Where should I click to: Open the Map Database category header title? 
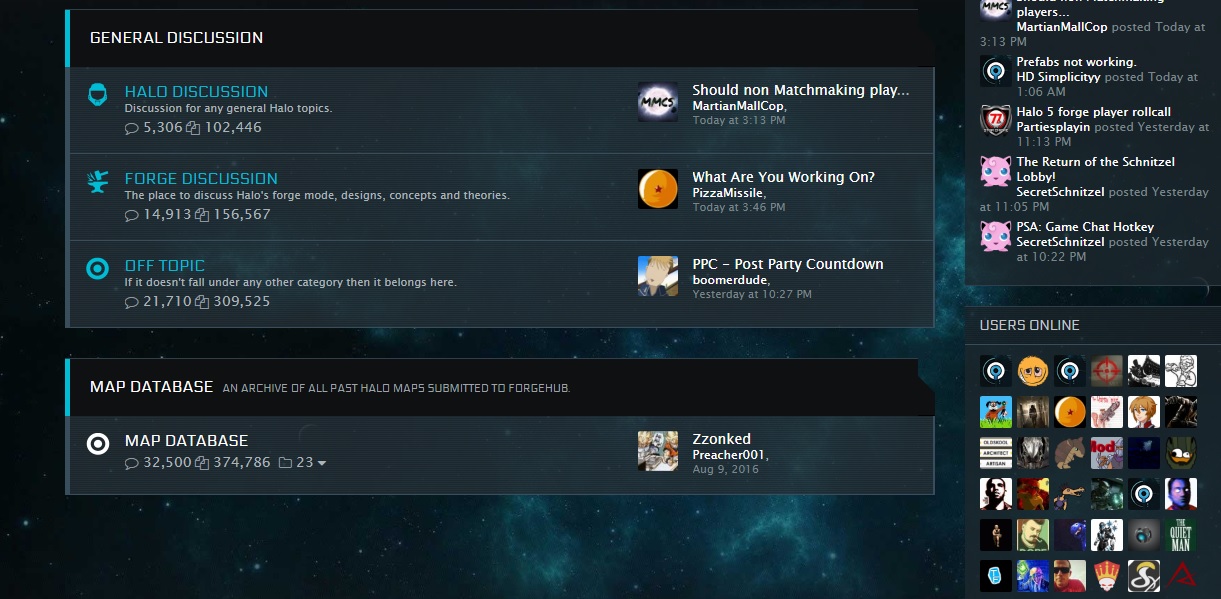[151, 387]
